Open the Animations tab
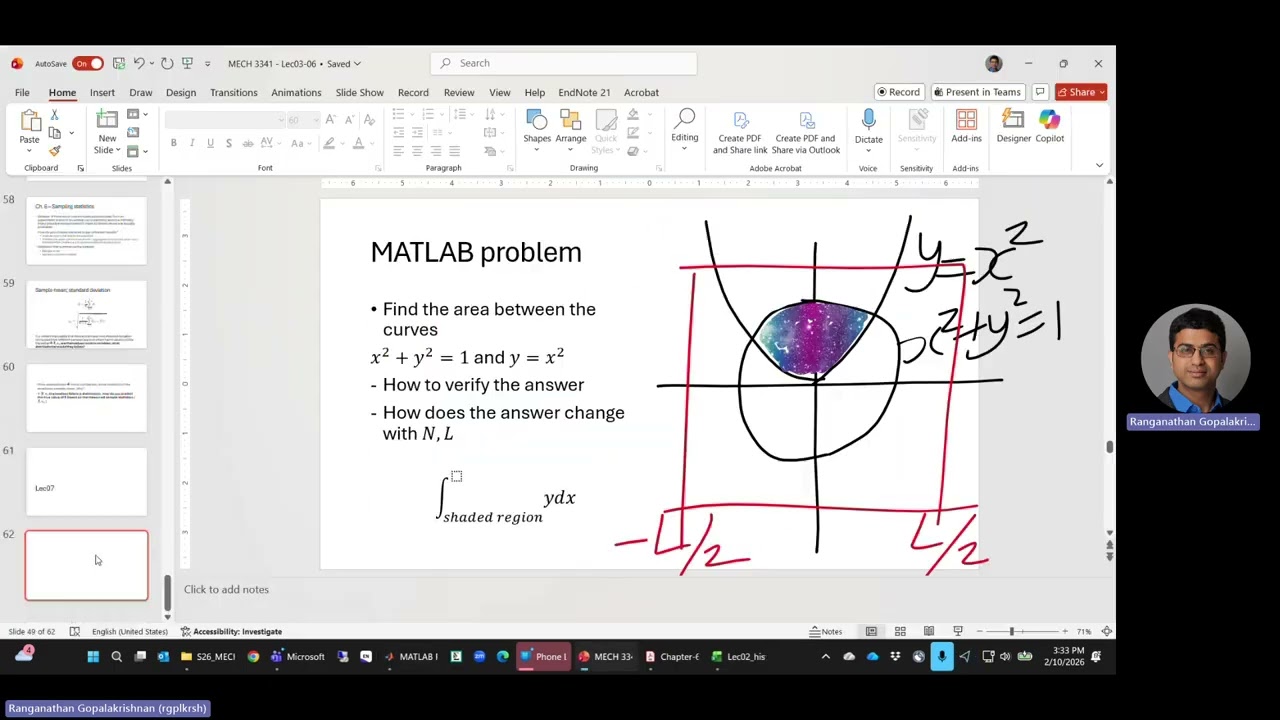The height and width of the screenshot is (720, 1280). click(296, 92)
